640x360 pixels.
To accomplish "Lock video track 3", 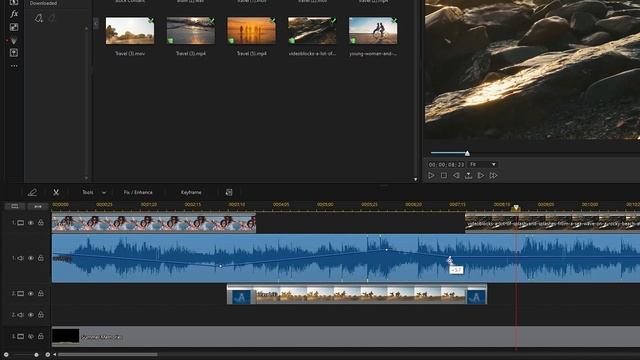I will (41, 337).
